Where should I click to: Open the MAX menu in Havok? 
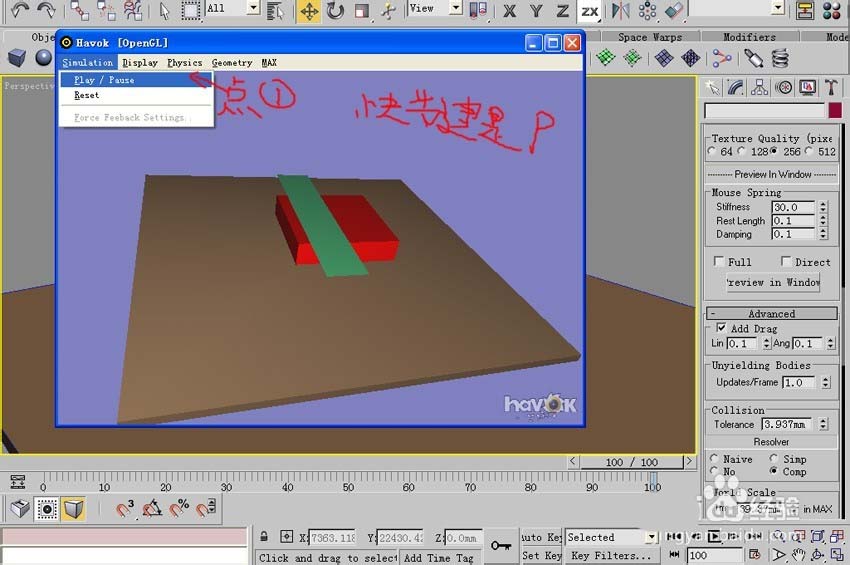coord(269,62)
